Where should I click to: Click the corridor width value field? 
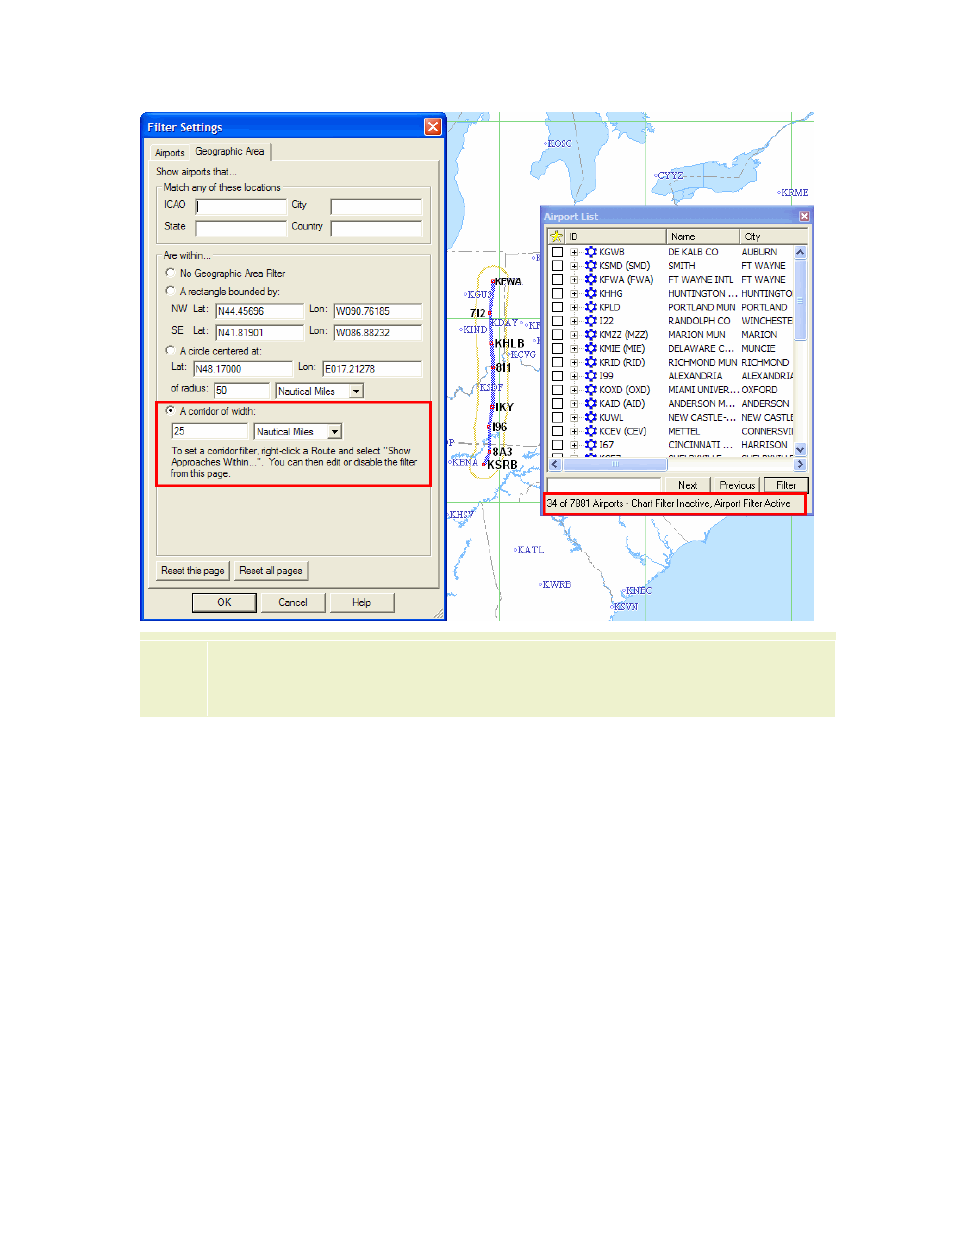tap(209, 431)
